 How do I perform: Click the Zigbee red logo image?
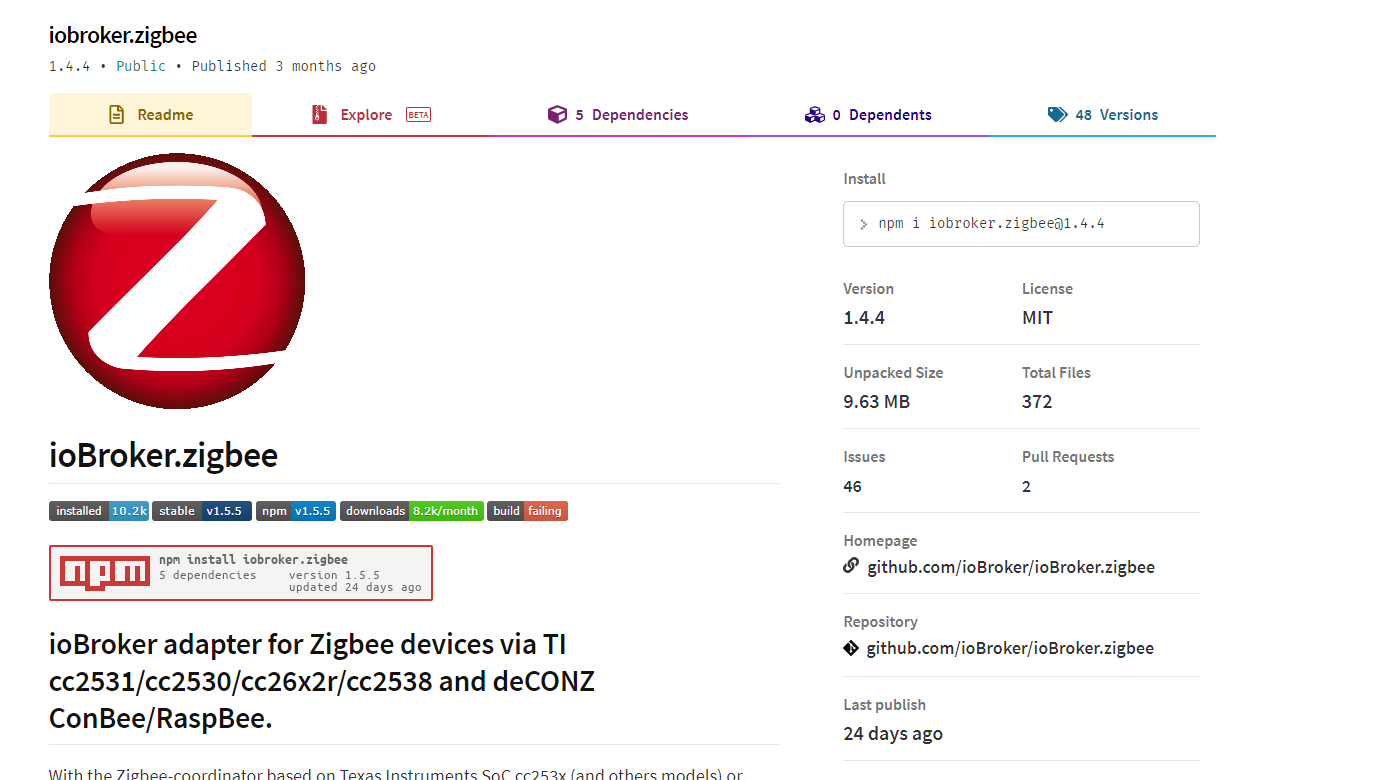tap(177, 281)
